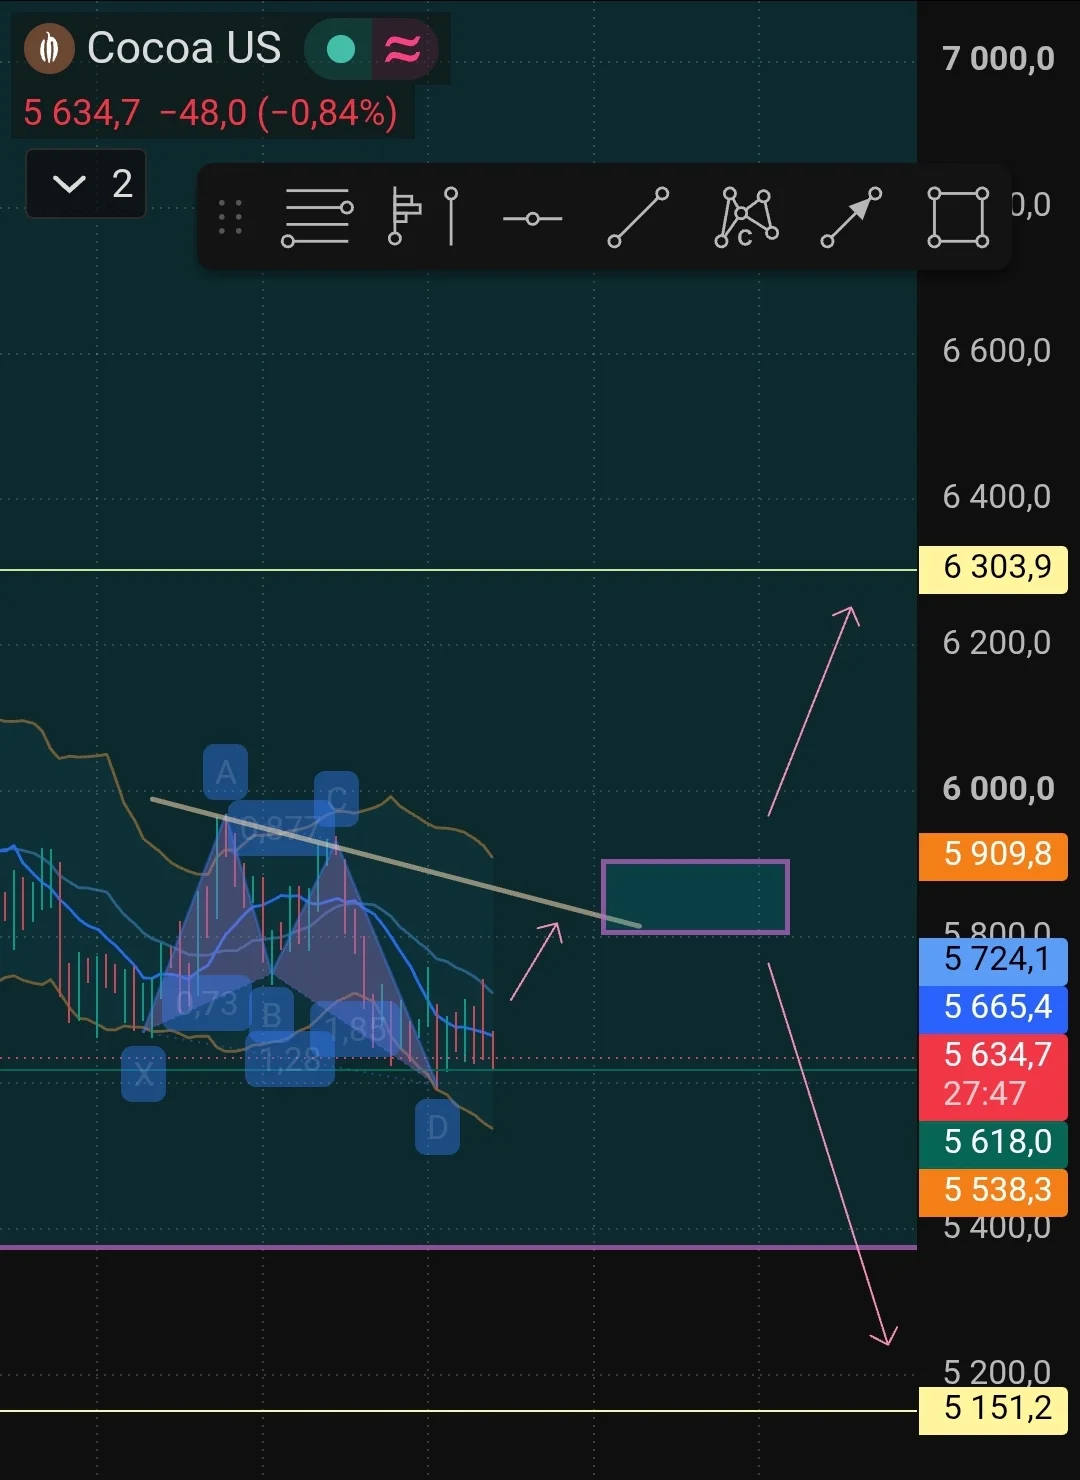1080x1480 pixels.
Task: Tap the 1,28 ratio label
Action: (x=290, y=1059)
